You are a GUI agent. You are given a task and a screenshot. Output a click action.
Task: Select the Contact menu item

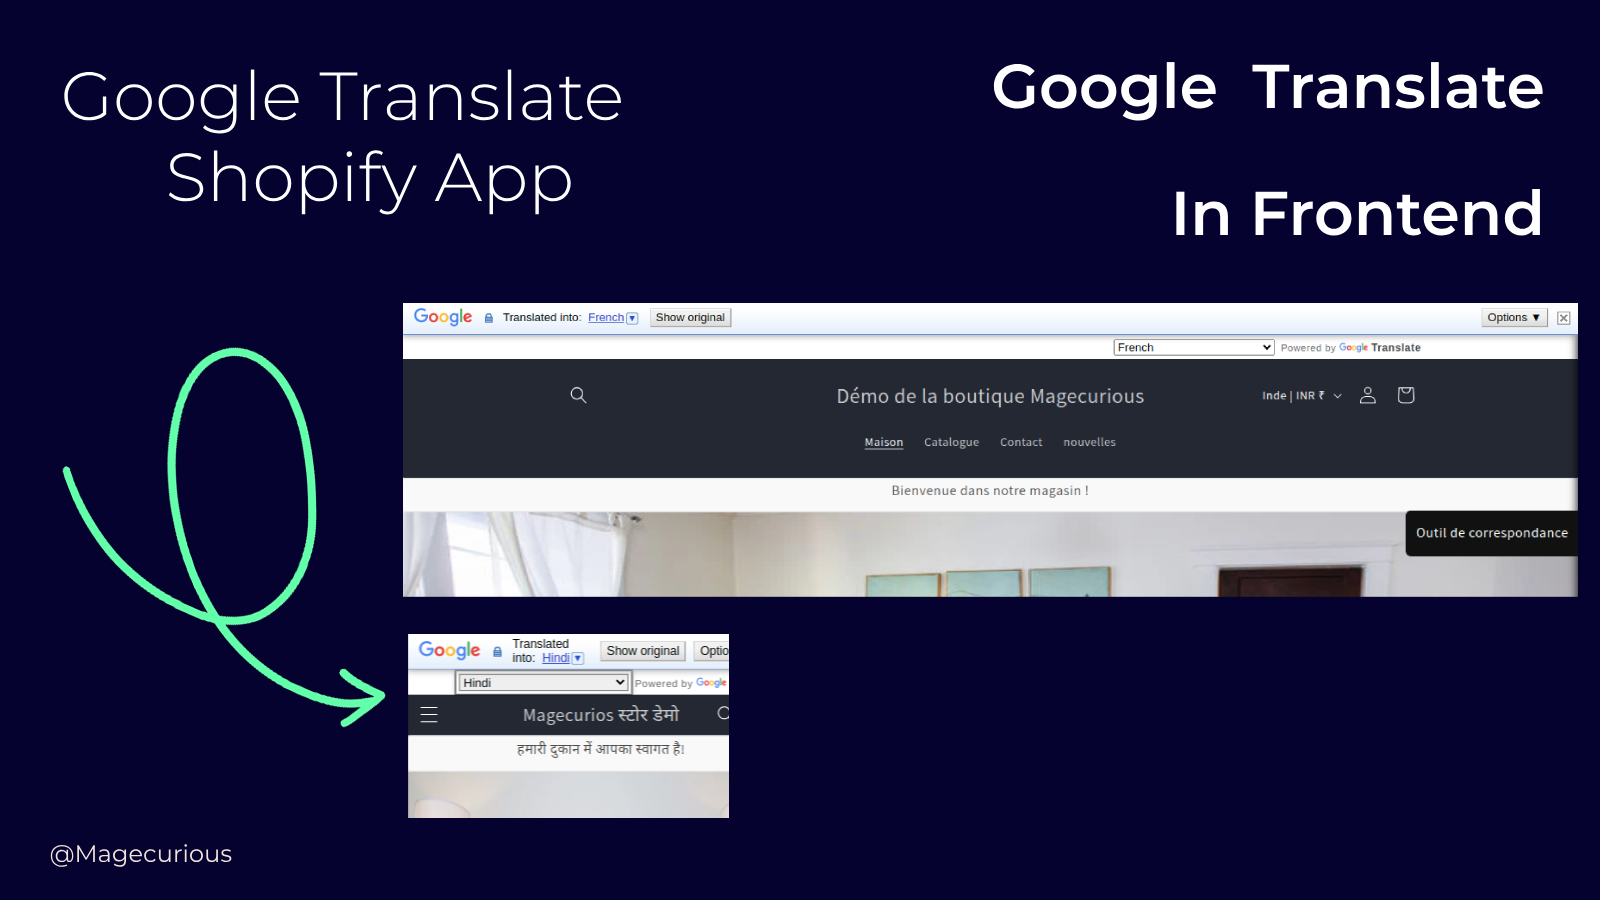tap(1021, 442)
